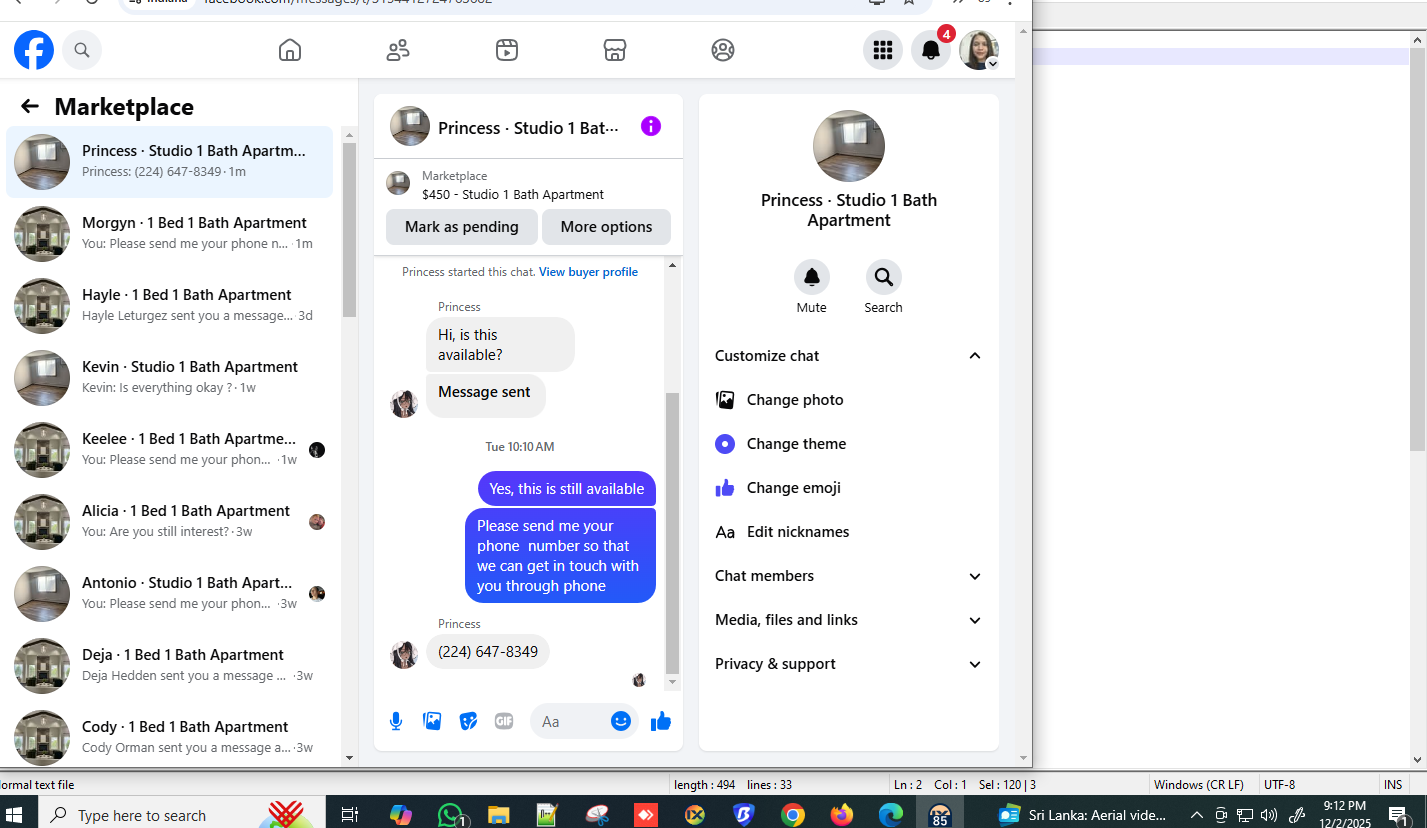The image size is (1427, 828).
Task: Open WhatsApp from the taskbar
Action: [x=451, y=814]
